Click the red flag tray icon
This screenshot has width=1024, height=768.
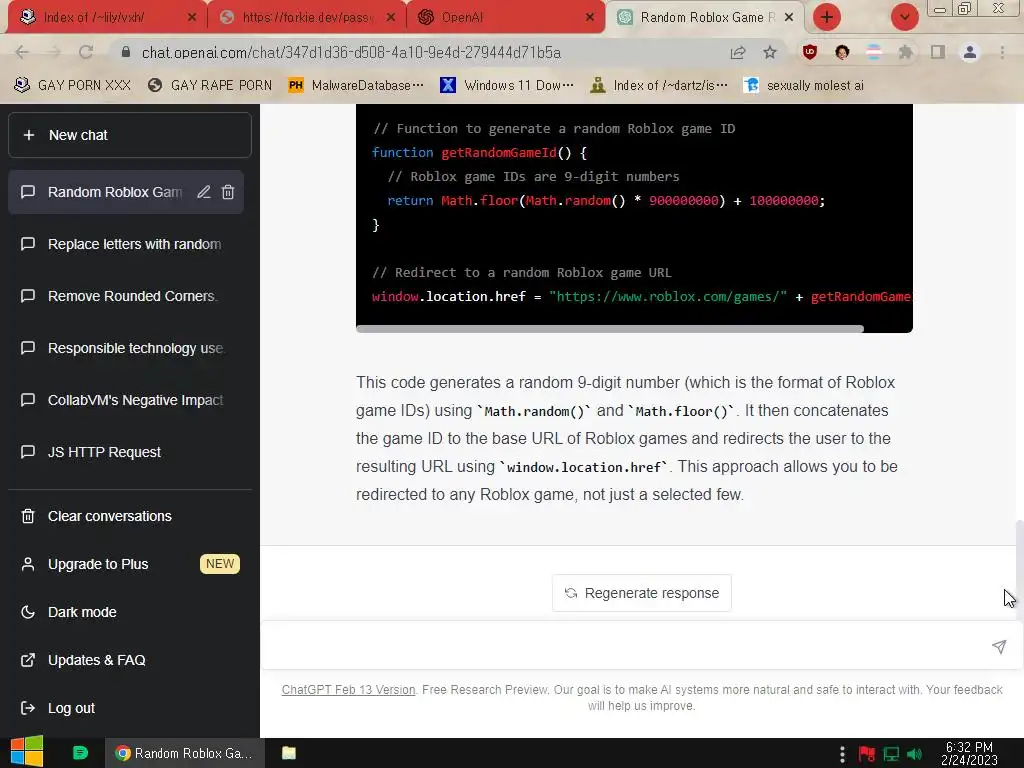pyautogui.click(x=867, y=754)
